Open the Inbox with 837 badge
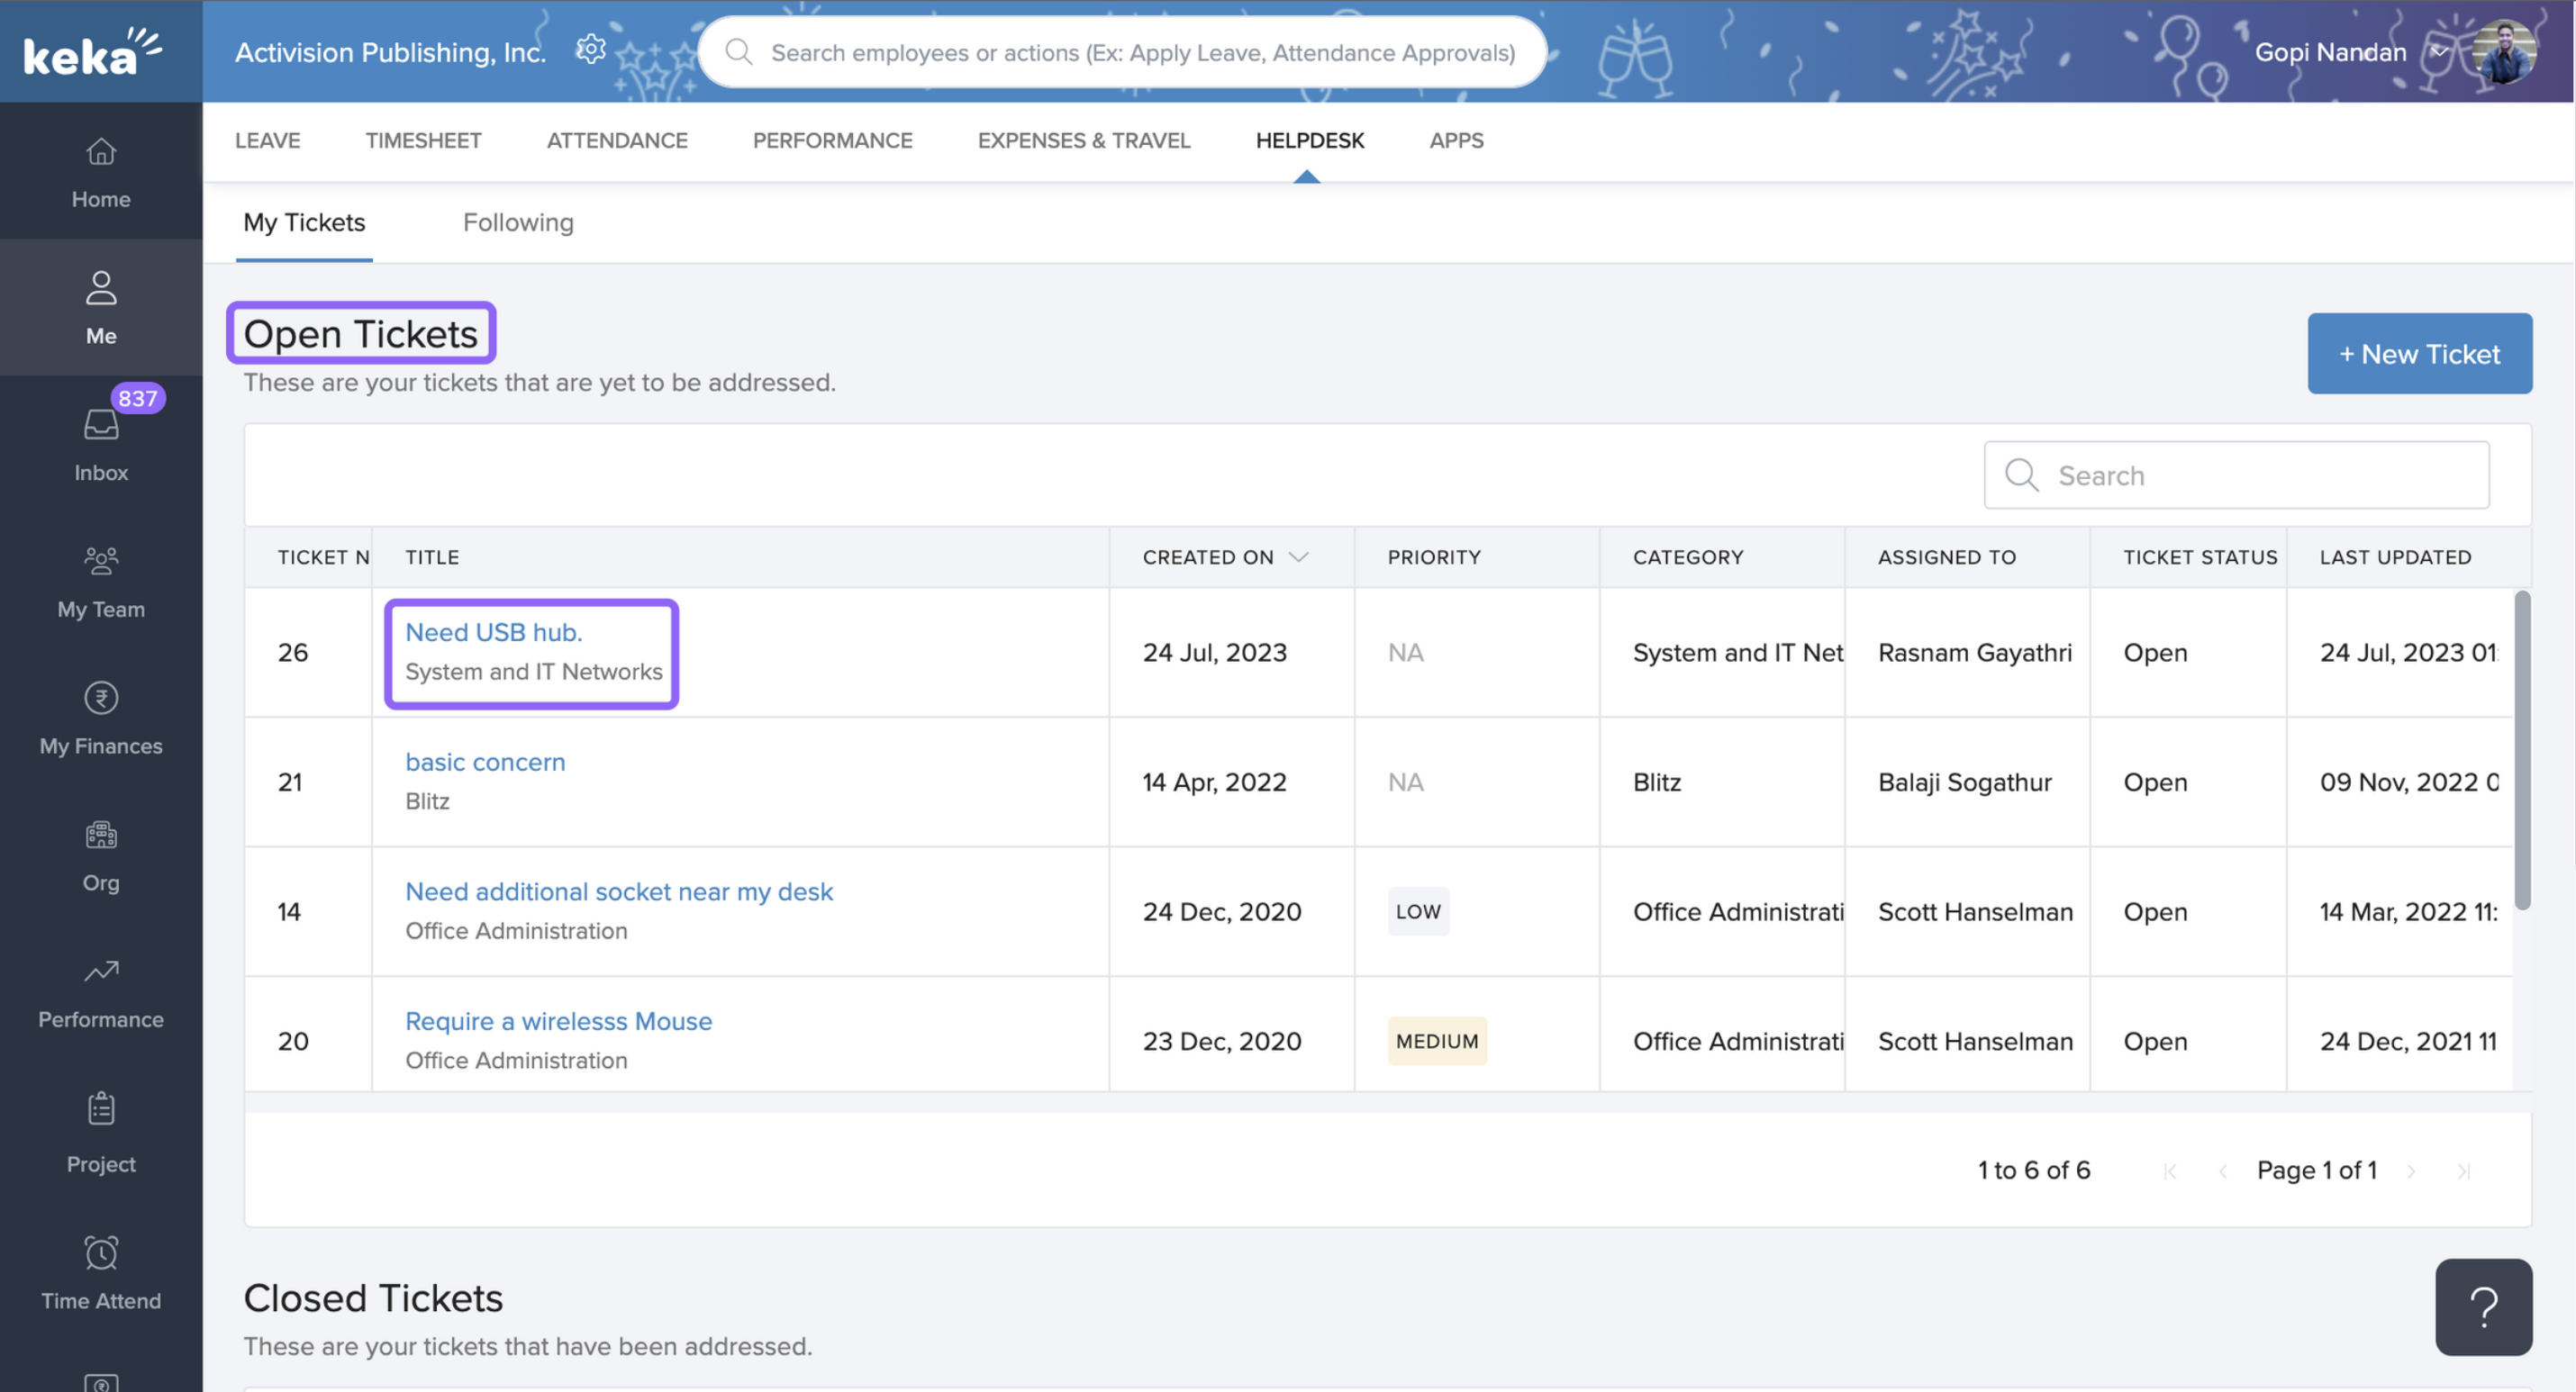This screenshot has height=1392, width=2576. coord(101,425)
